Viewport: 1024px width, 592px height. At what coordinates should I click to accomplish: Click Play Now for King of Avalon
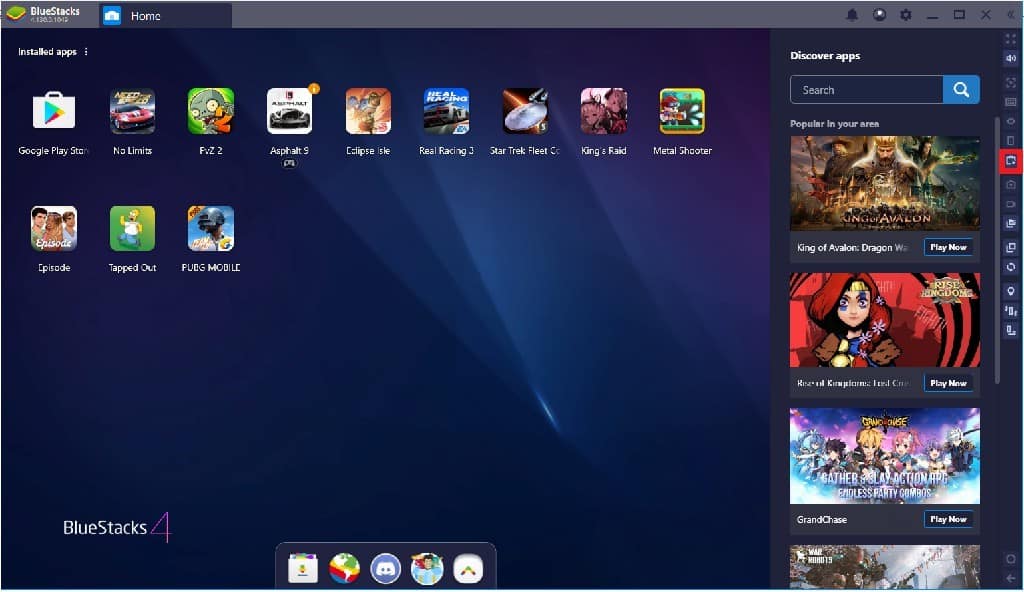point(948,247)
